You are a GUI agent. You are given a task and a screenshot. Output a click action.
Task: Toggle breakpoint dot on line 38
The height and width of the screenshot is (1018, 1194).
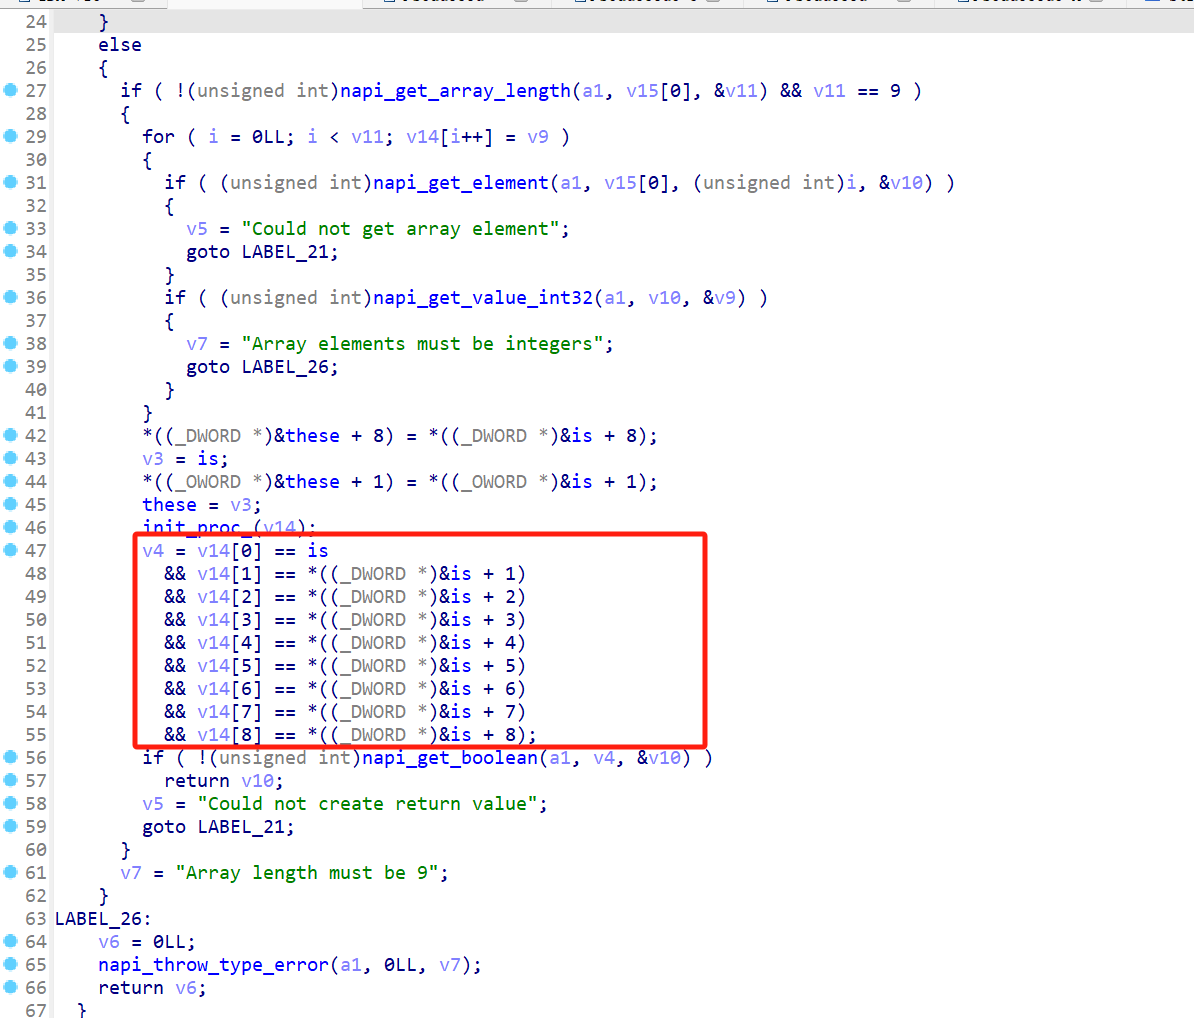point(11,343)
